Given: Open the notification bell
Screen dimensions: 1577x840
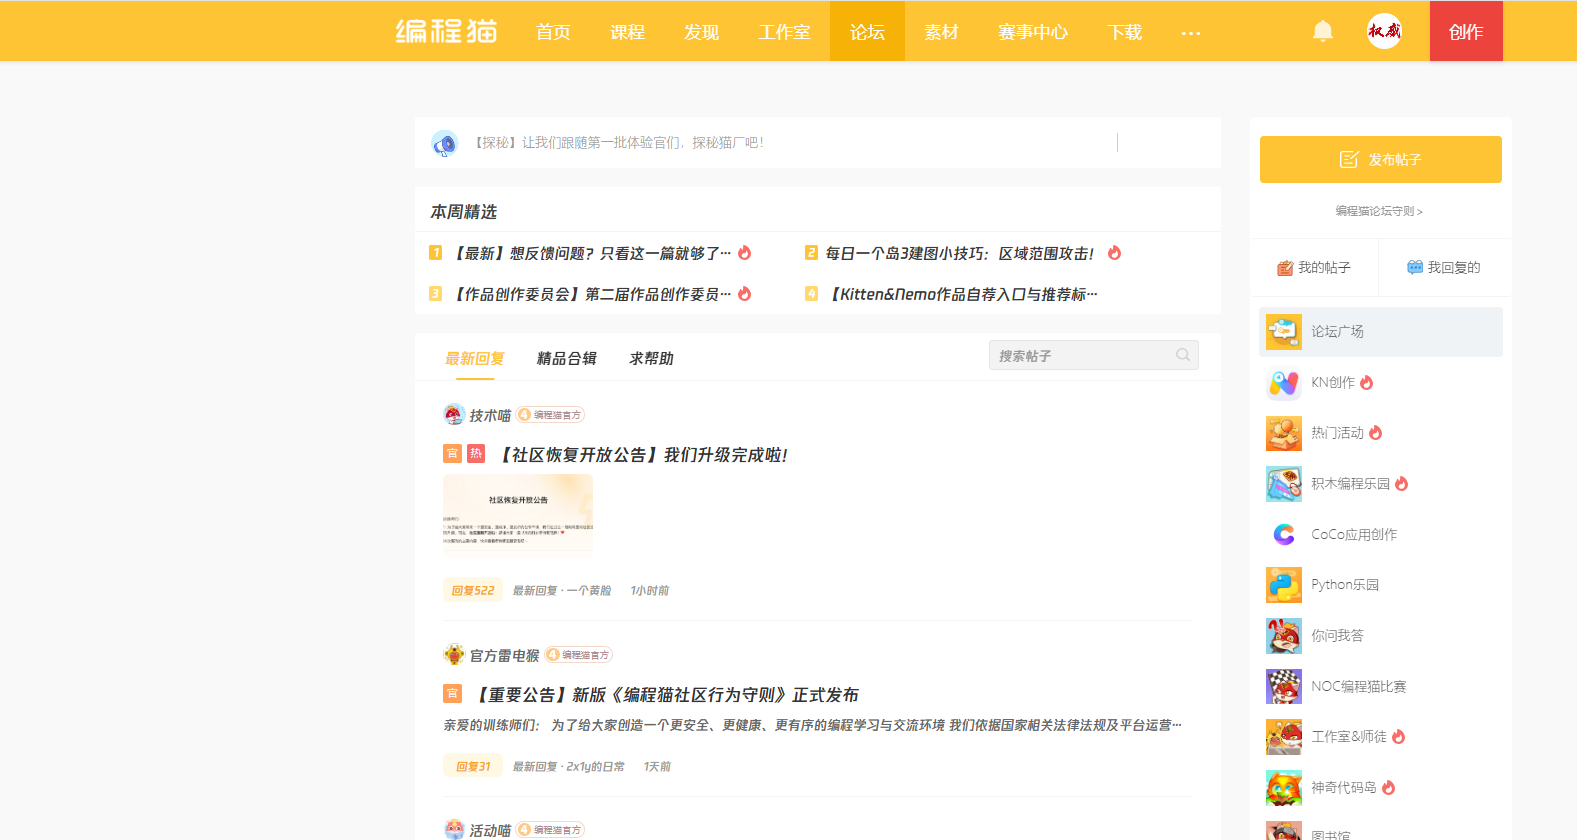Looking at the screenshot, I should point(1323,31).
